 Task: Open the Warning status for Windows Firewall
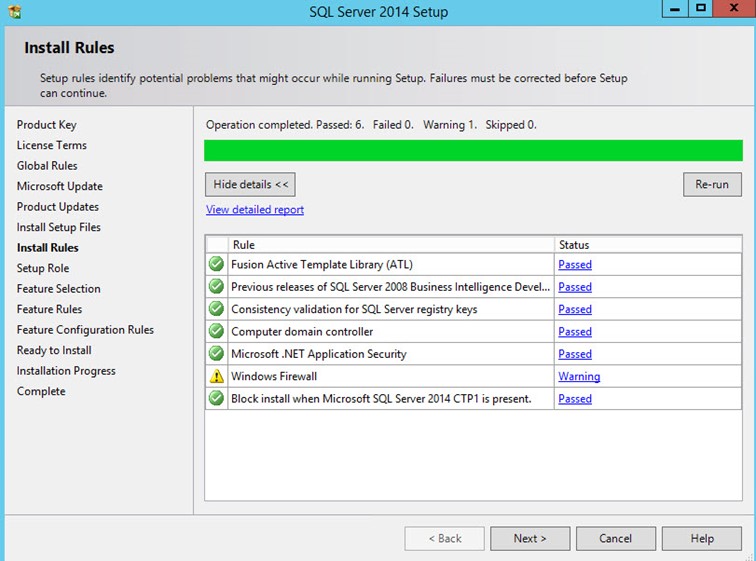click(x=579, y=377)
